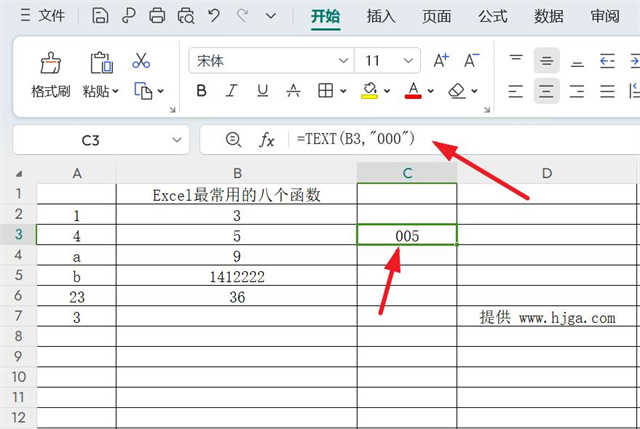Screen dimensions: 640x429
Task: Expand fill color dropdown arrow
Action: click(387, 91)
